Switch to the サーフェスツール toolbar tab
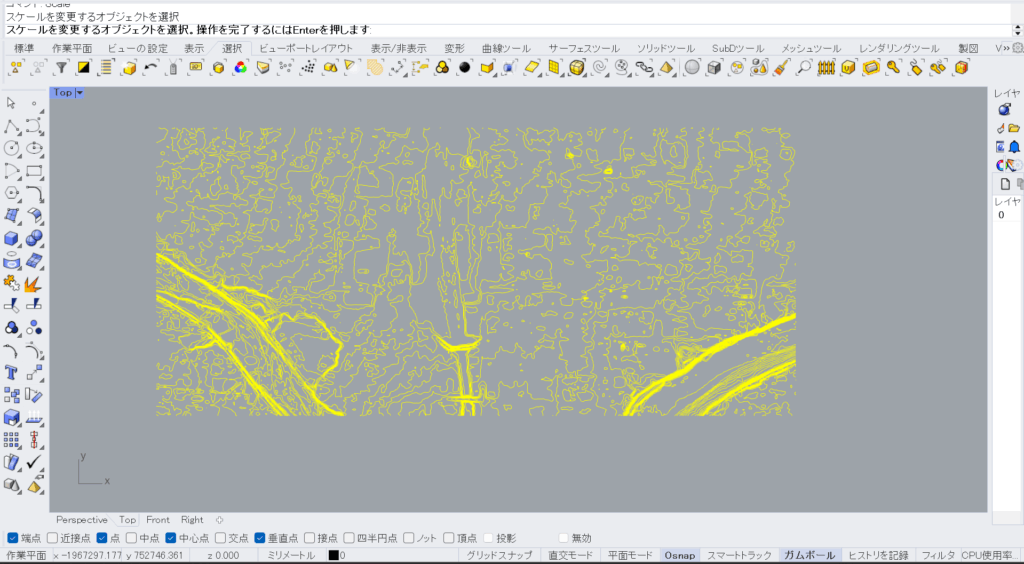This screenshot has width=1024, height=564. 584,48
